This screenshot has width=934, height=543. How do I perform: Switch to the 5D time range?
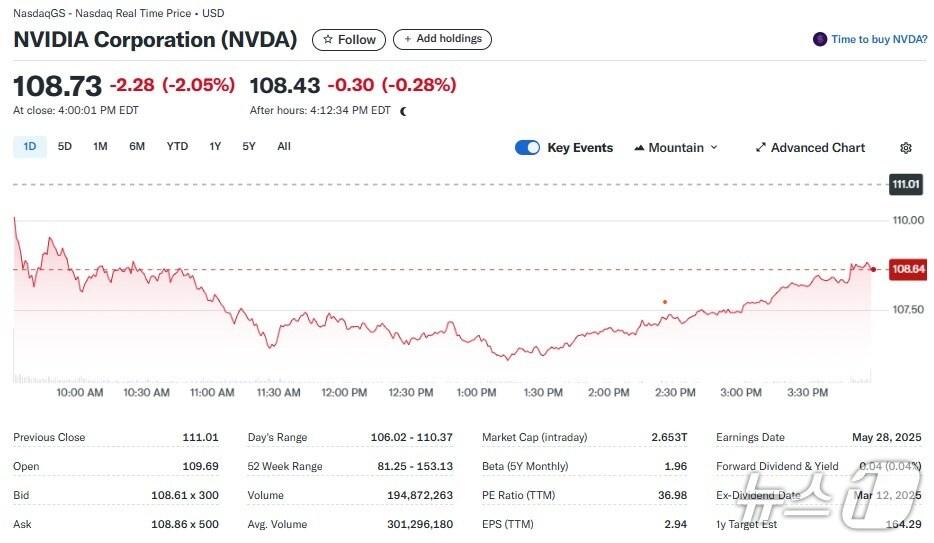65,147
